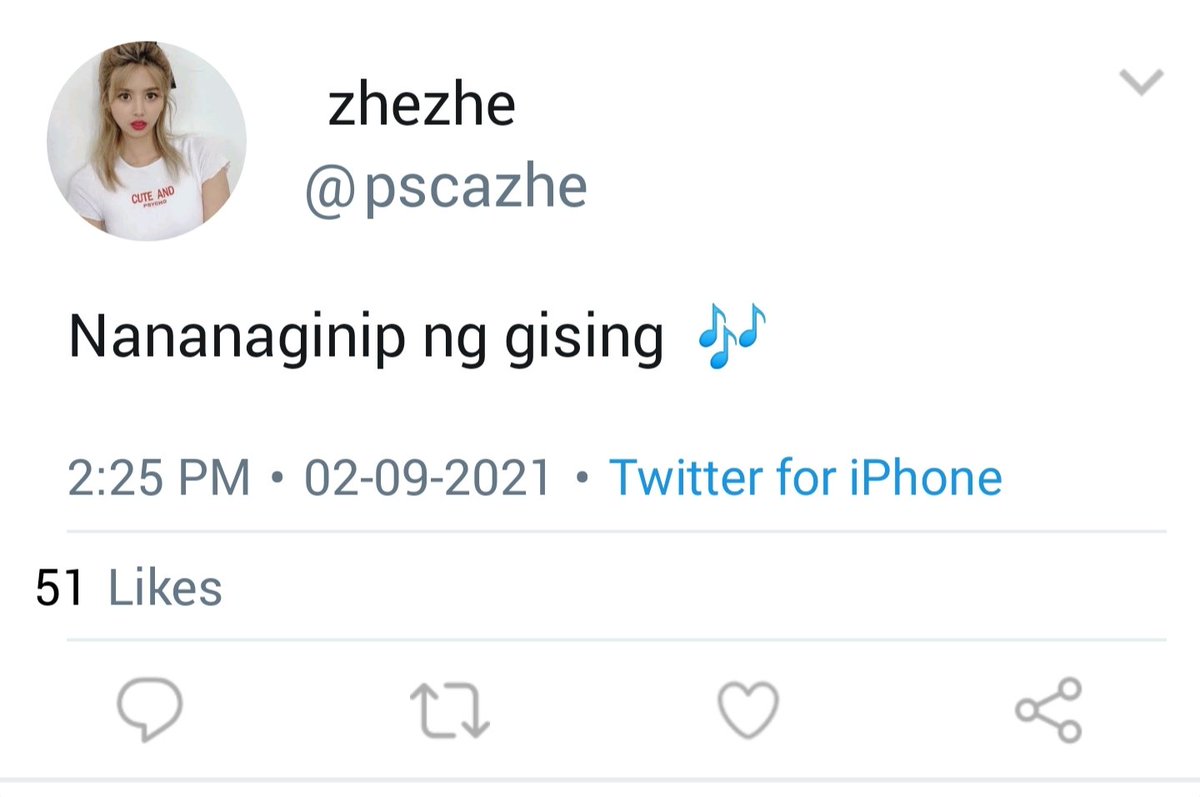Share the tweet via the share icon

pyautogui.click(x=1049, y=709)
